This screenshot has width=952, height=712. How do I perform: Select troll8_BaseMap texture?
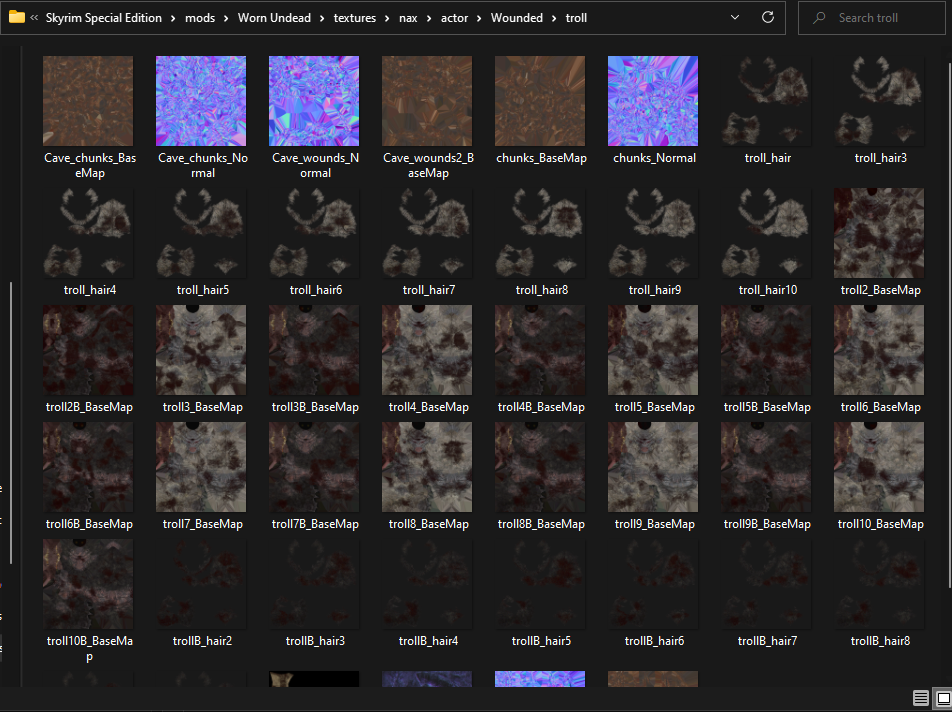point(427,476)
